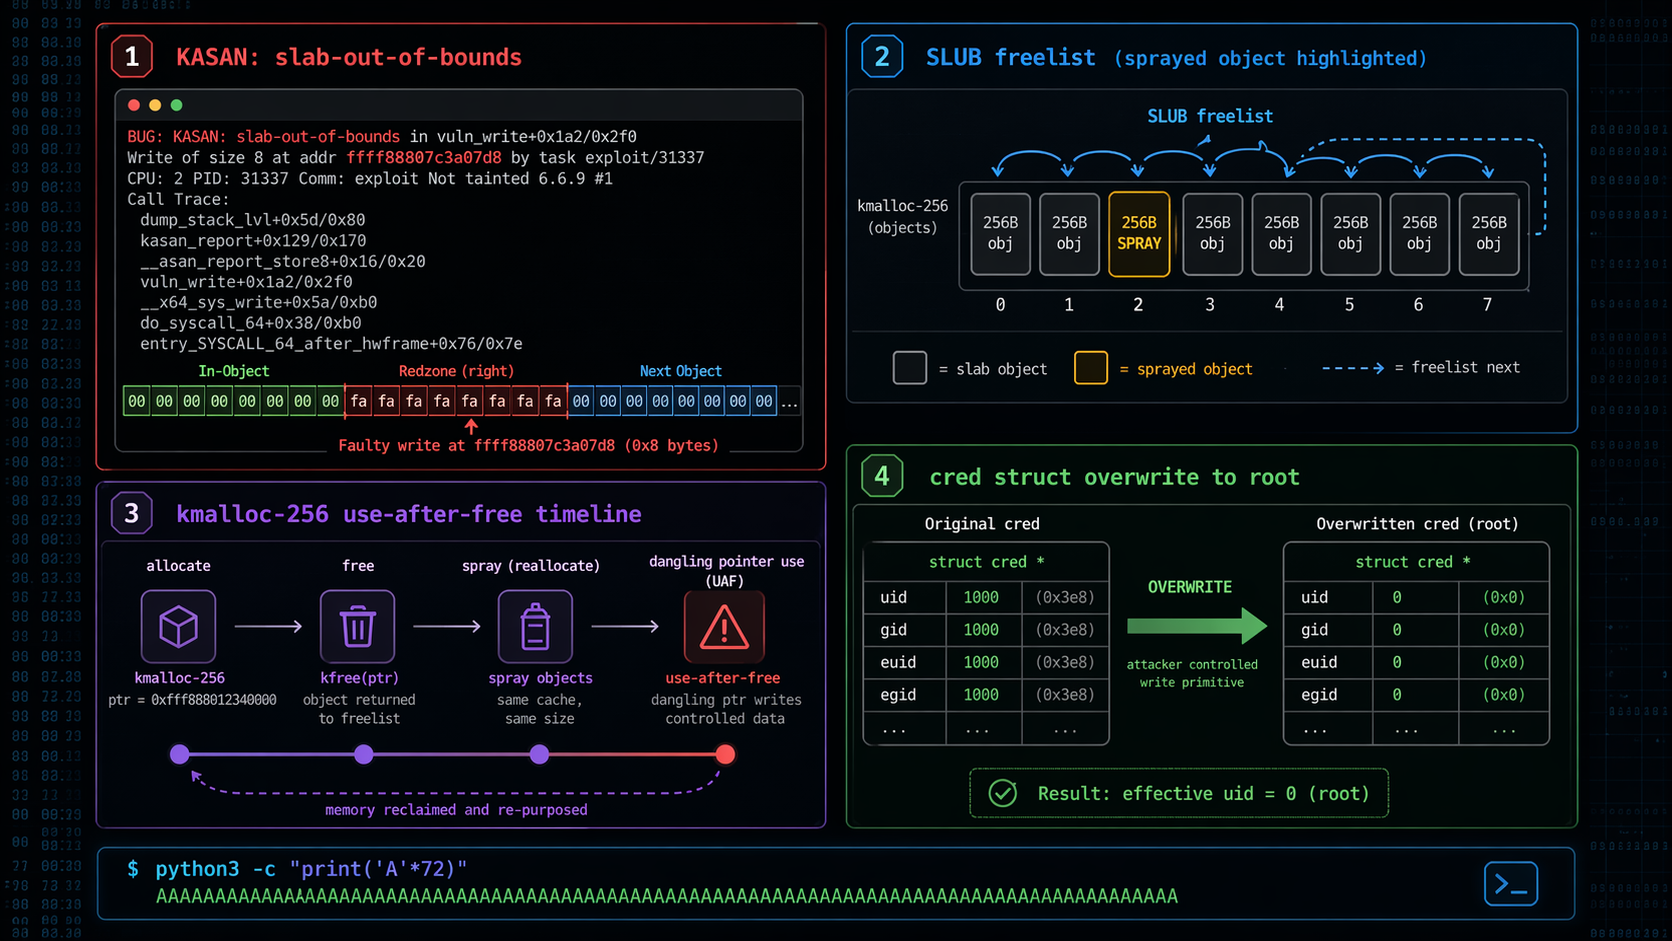Click the 'KASAN: slab-out-of-bounds' panel heading
Screen dimensions: 1672x941
pyautogui.click(x=349, y=57)
